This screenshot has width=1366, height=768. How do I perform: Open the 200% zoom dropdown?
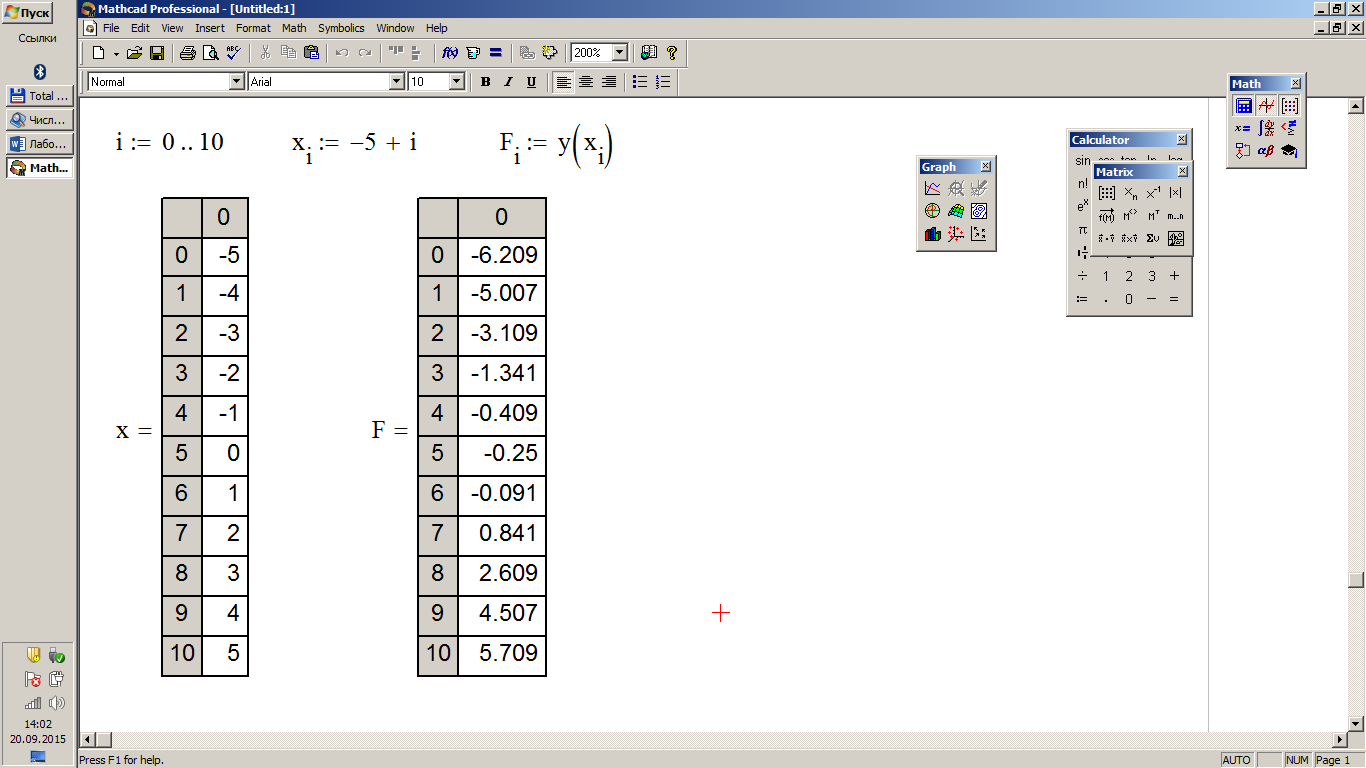coord(620,53)
